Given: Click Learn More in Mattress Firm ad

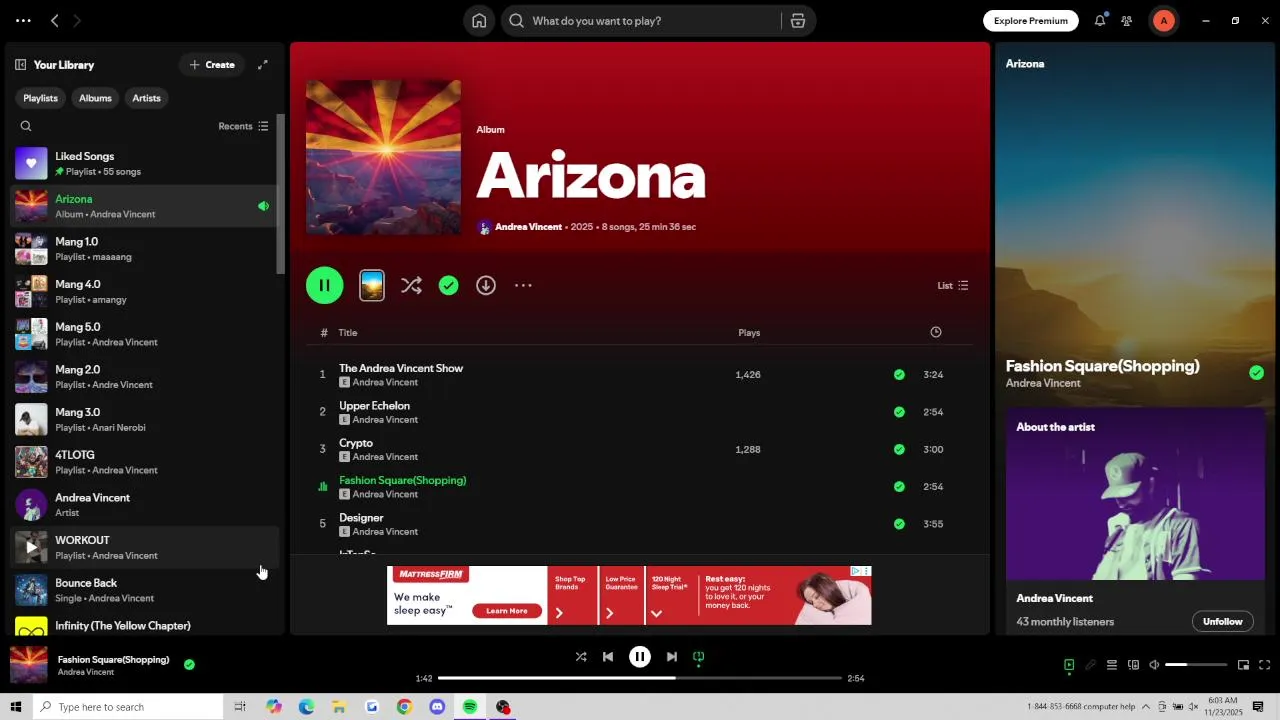Looking at the screenshot, I should (x=507, y=611).
